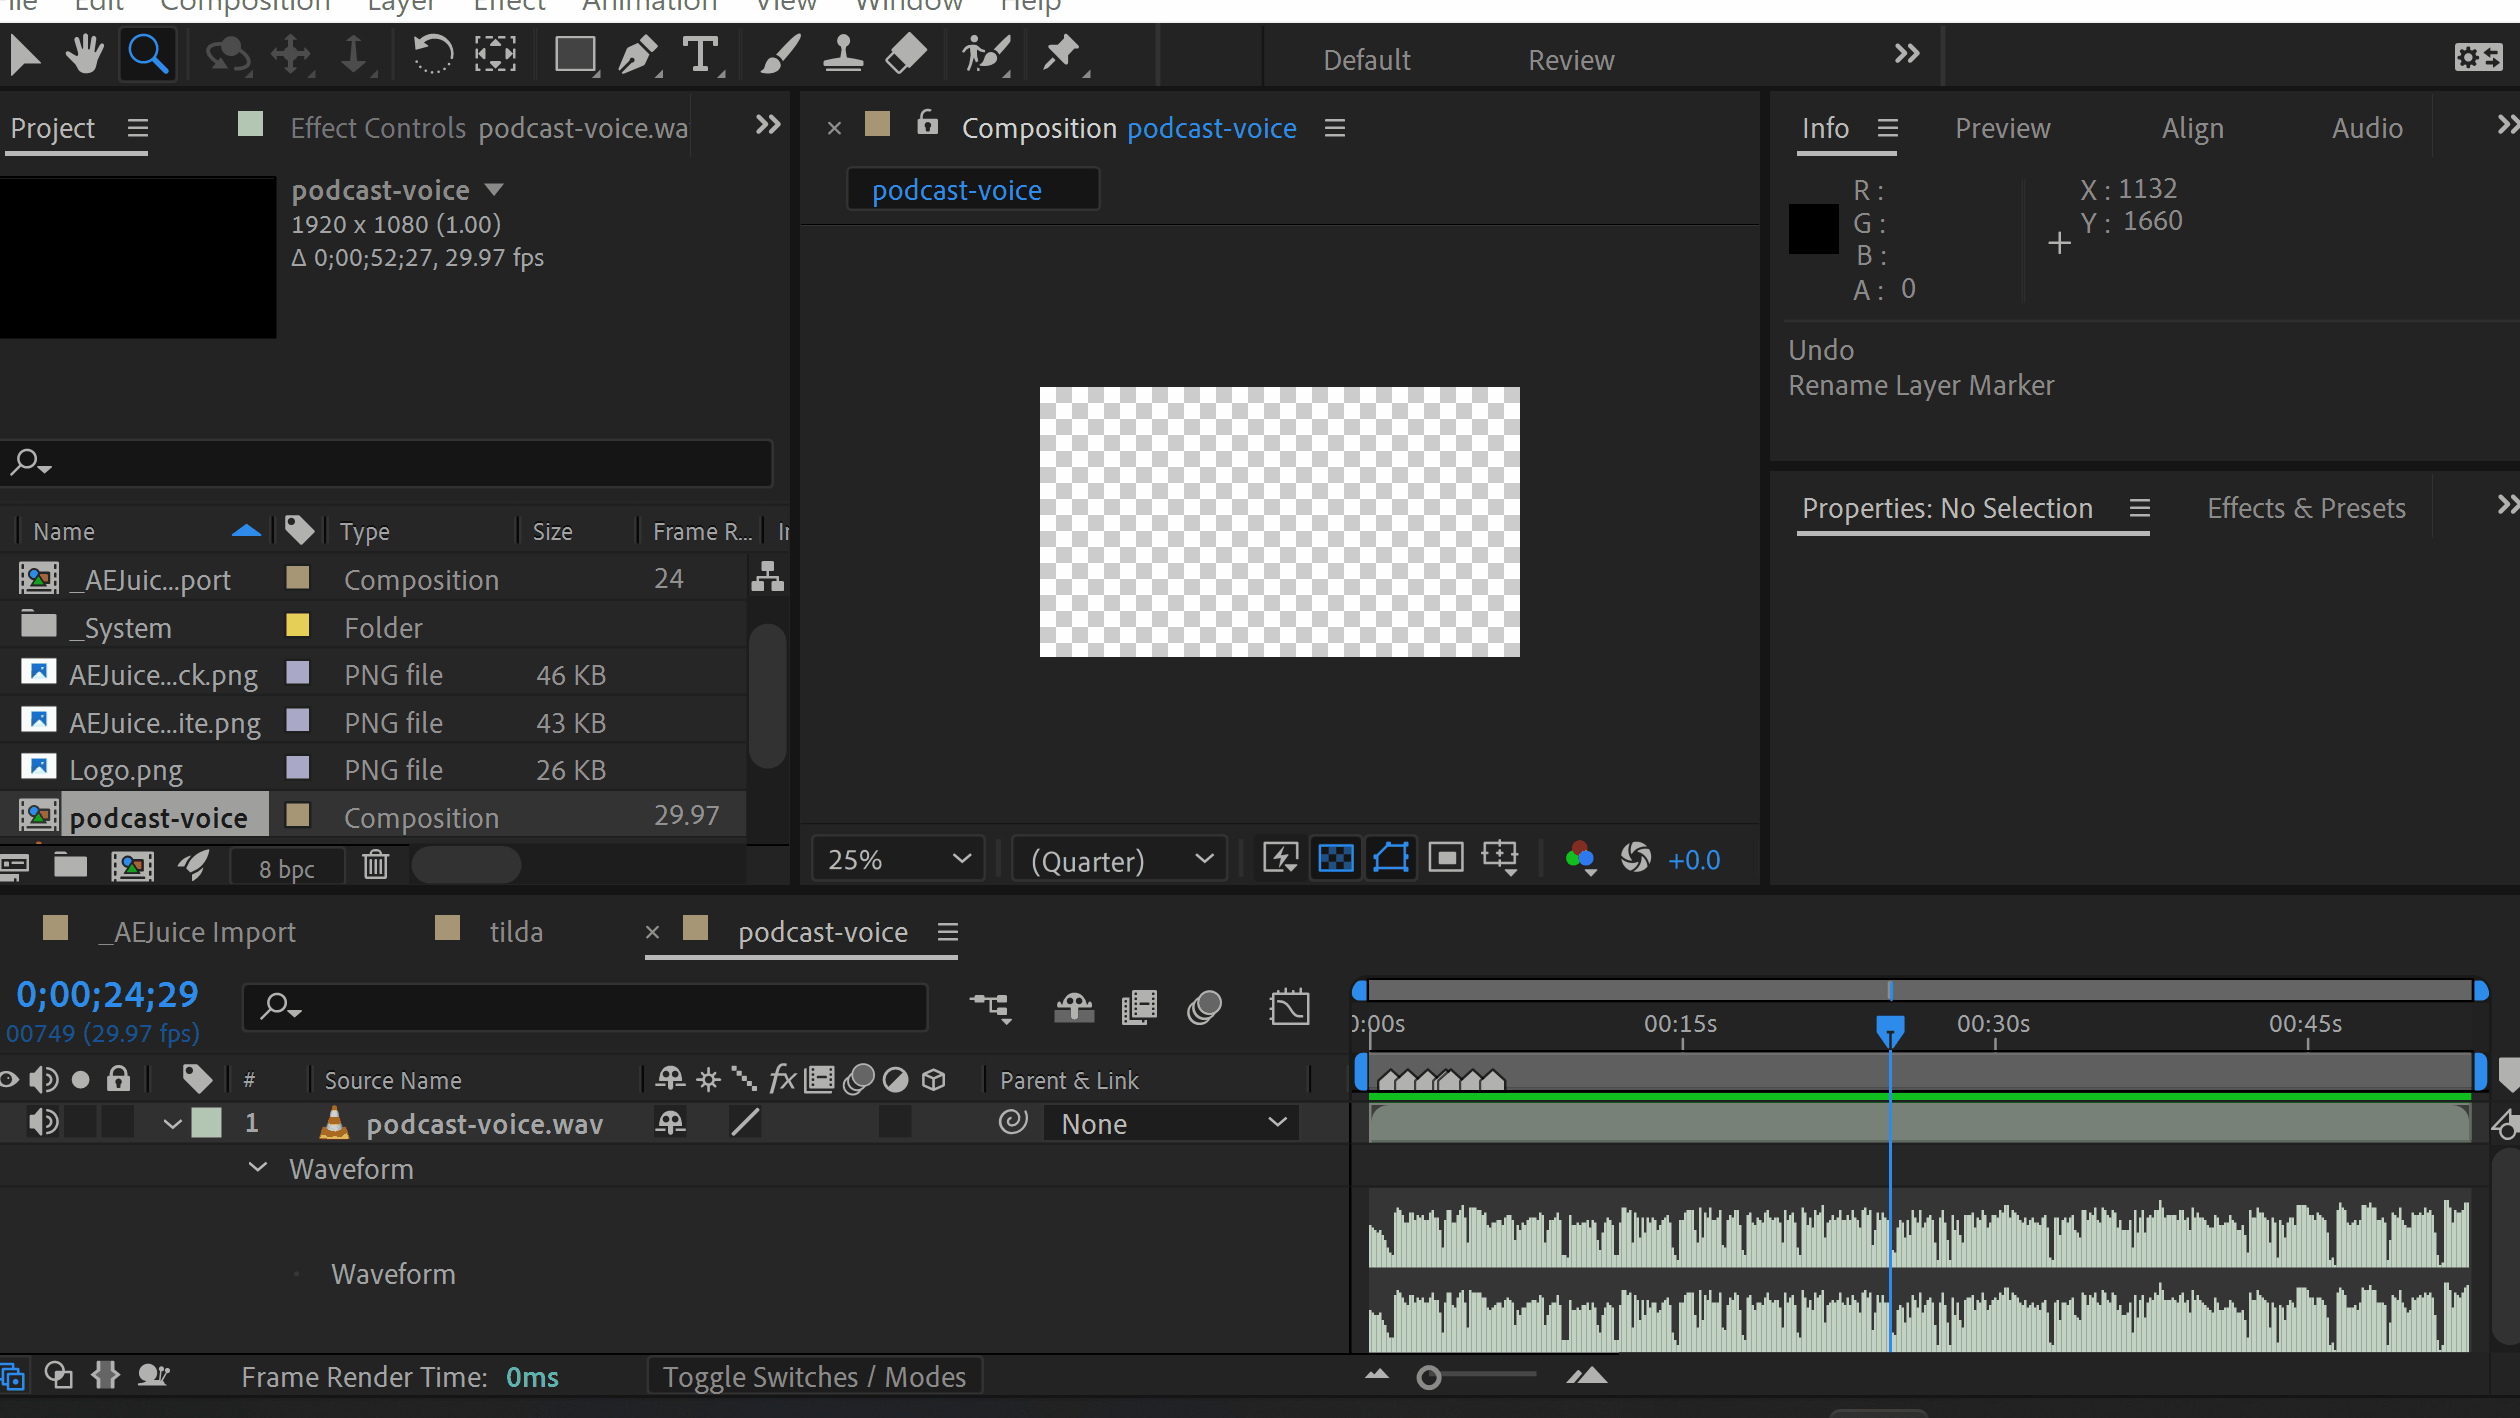Select the Puppet Pin tool
The image size is (2520, 1418).
[1061, 55]
